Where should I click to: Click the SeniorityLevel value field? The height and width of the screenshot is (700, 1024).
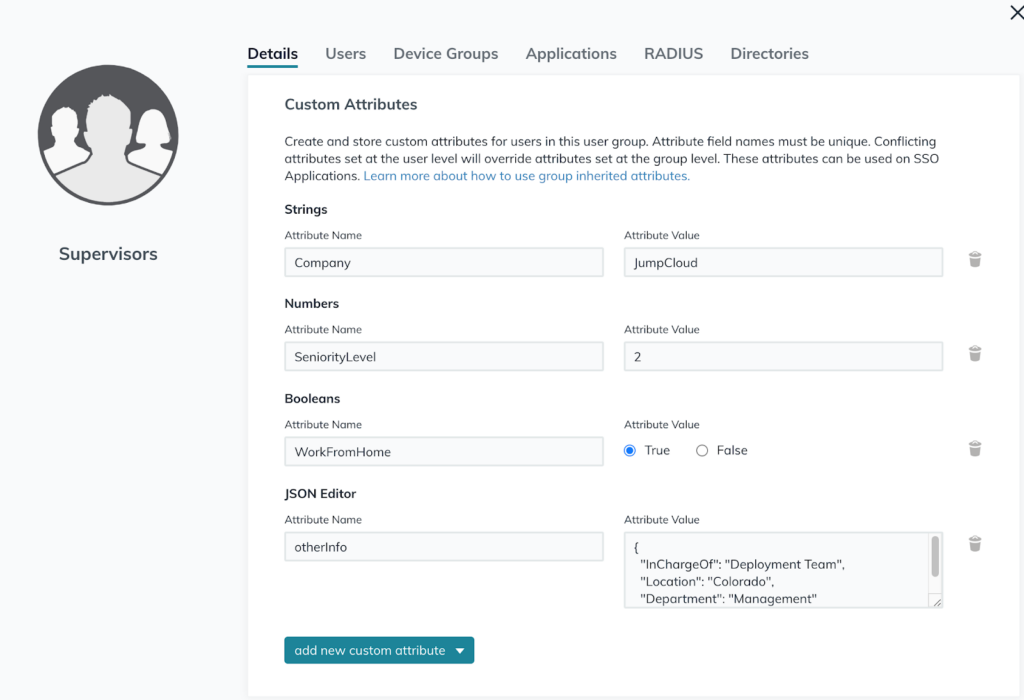783,357
